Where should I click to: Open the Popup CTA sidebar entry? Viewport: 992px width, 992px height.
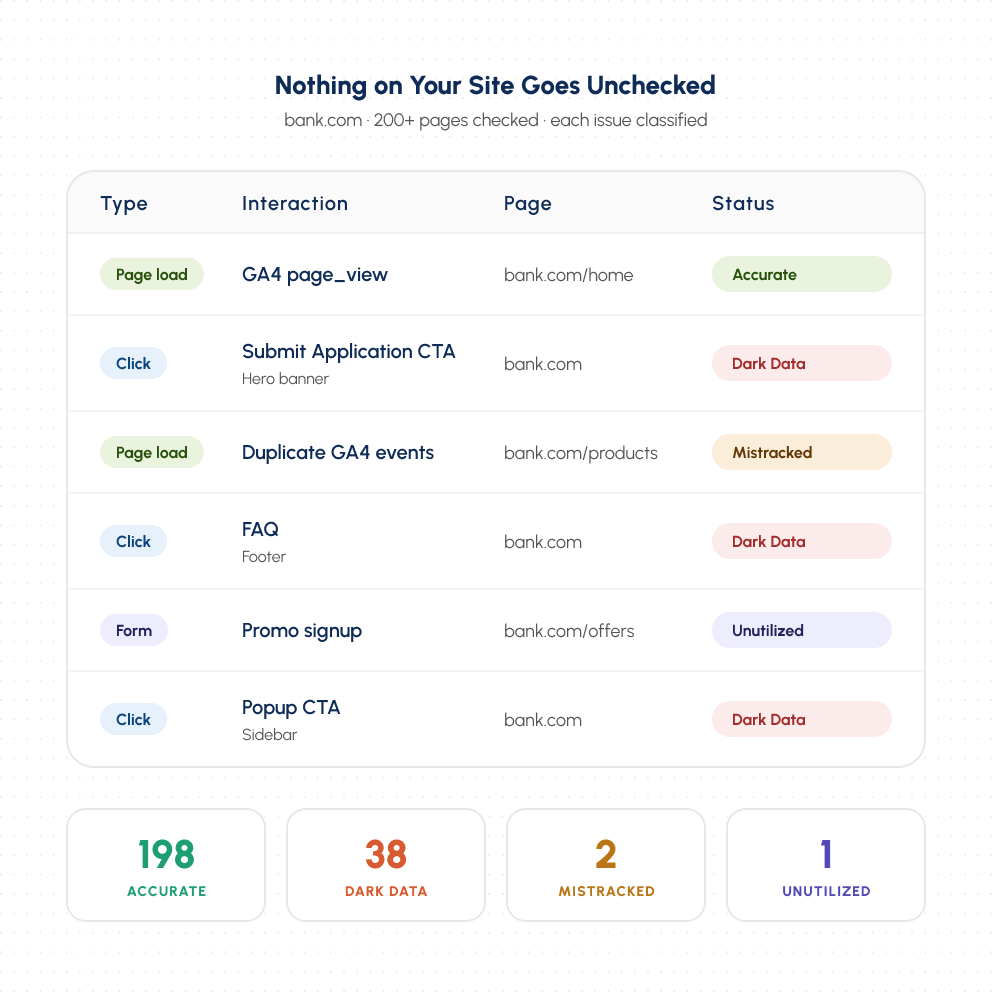[291, 719]
